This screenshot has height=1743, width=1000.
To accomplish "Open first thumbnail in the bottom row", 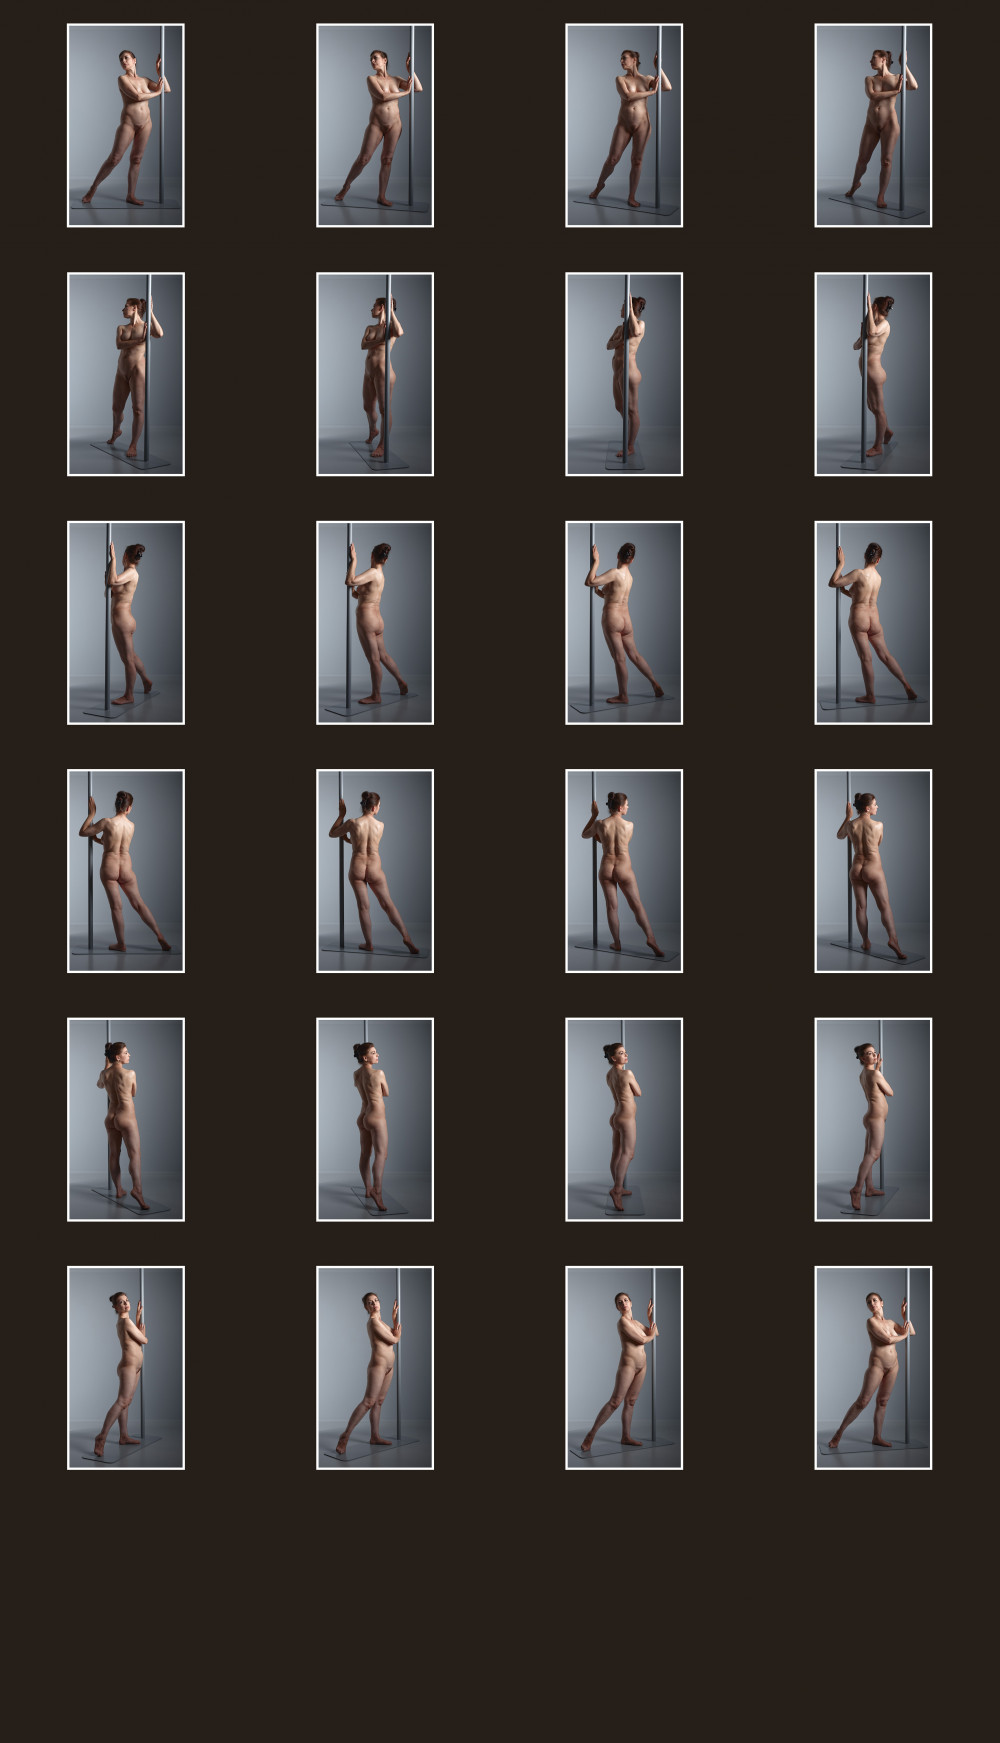I will (x=126, y=1368).
